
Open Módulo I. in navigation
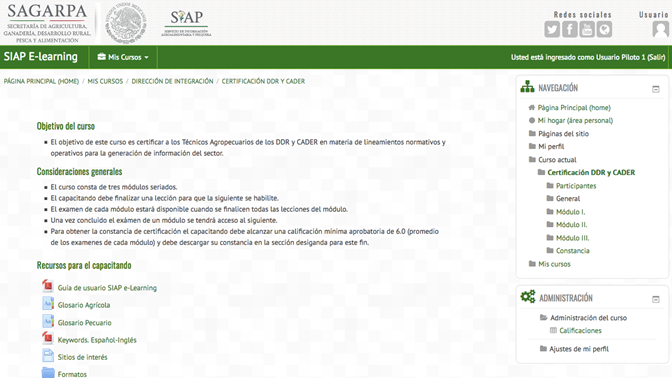click(570, 212)
